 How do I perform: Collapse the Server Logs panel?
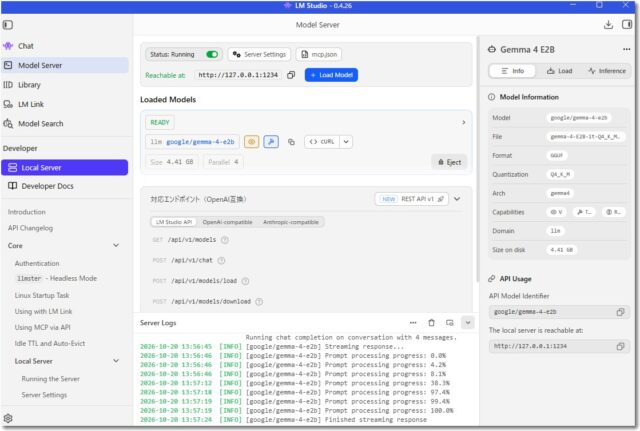(x=468, y=323)
